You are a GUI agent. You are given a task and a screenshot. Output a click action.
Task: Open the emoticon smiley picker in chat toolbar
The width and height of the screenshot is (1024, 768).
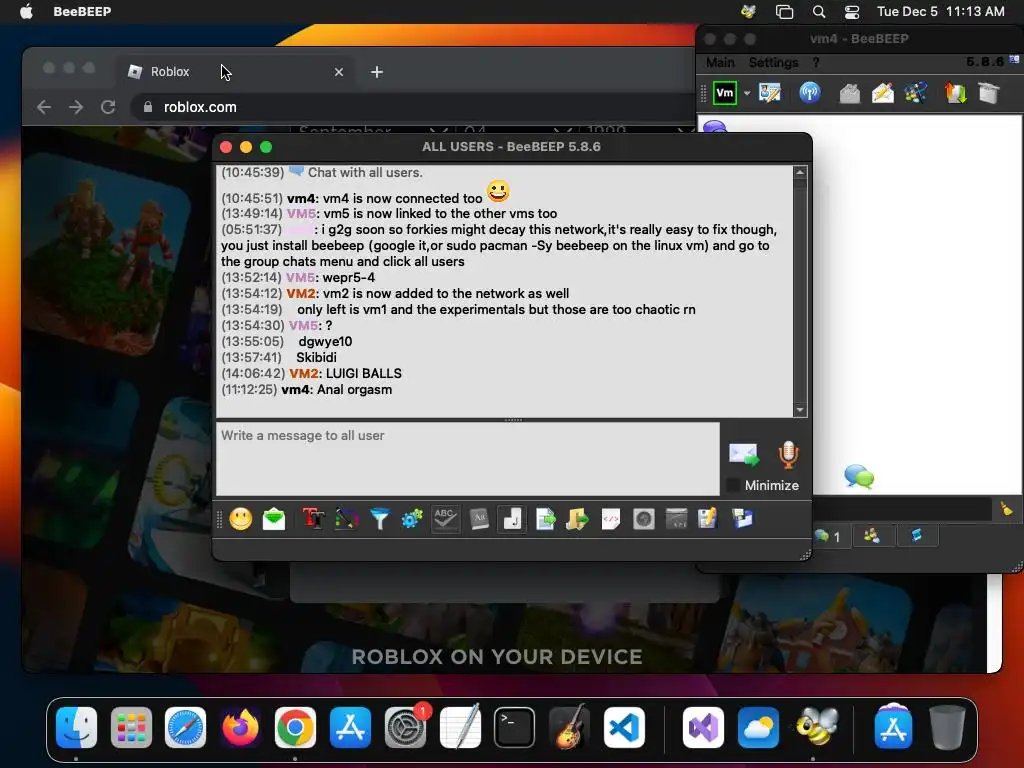pos(240,519)
